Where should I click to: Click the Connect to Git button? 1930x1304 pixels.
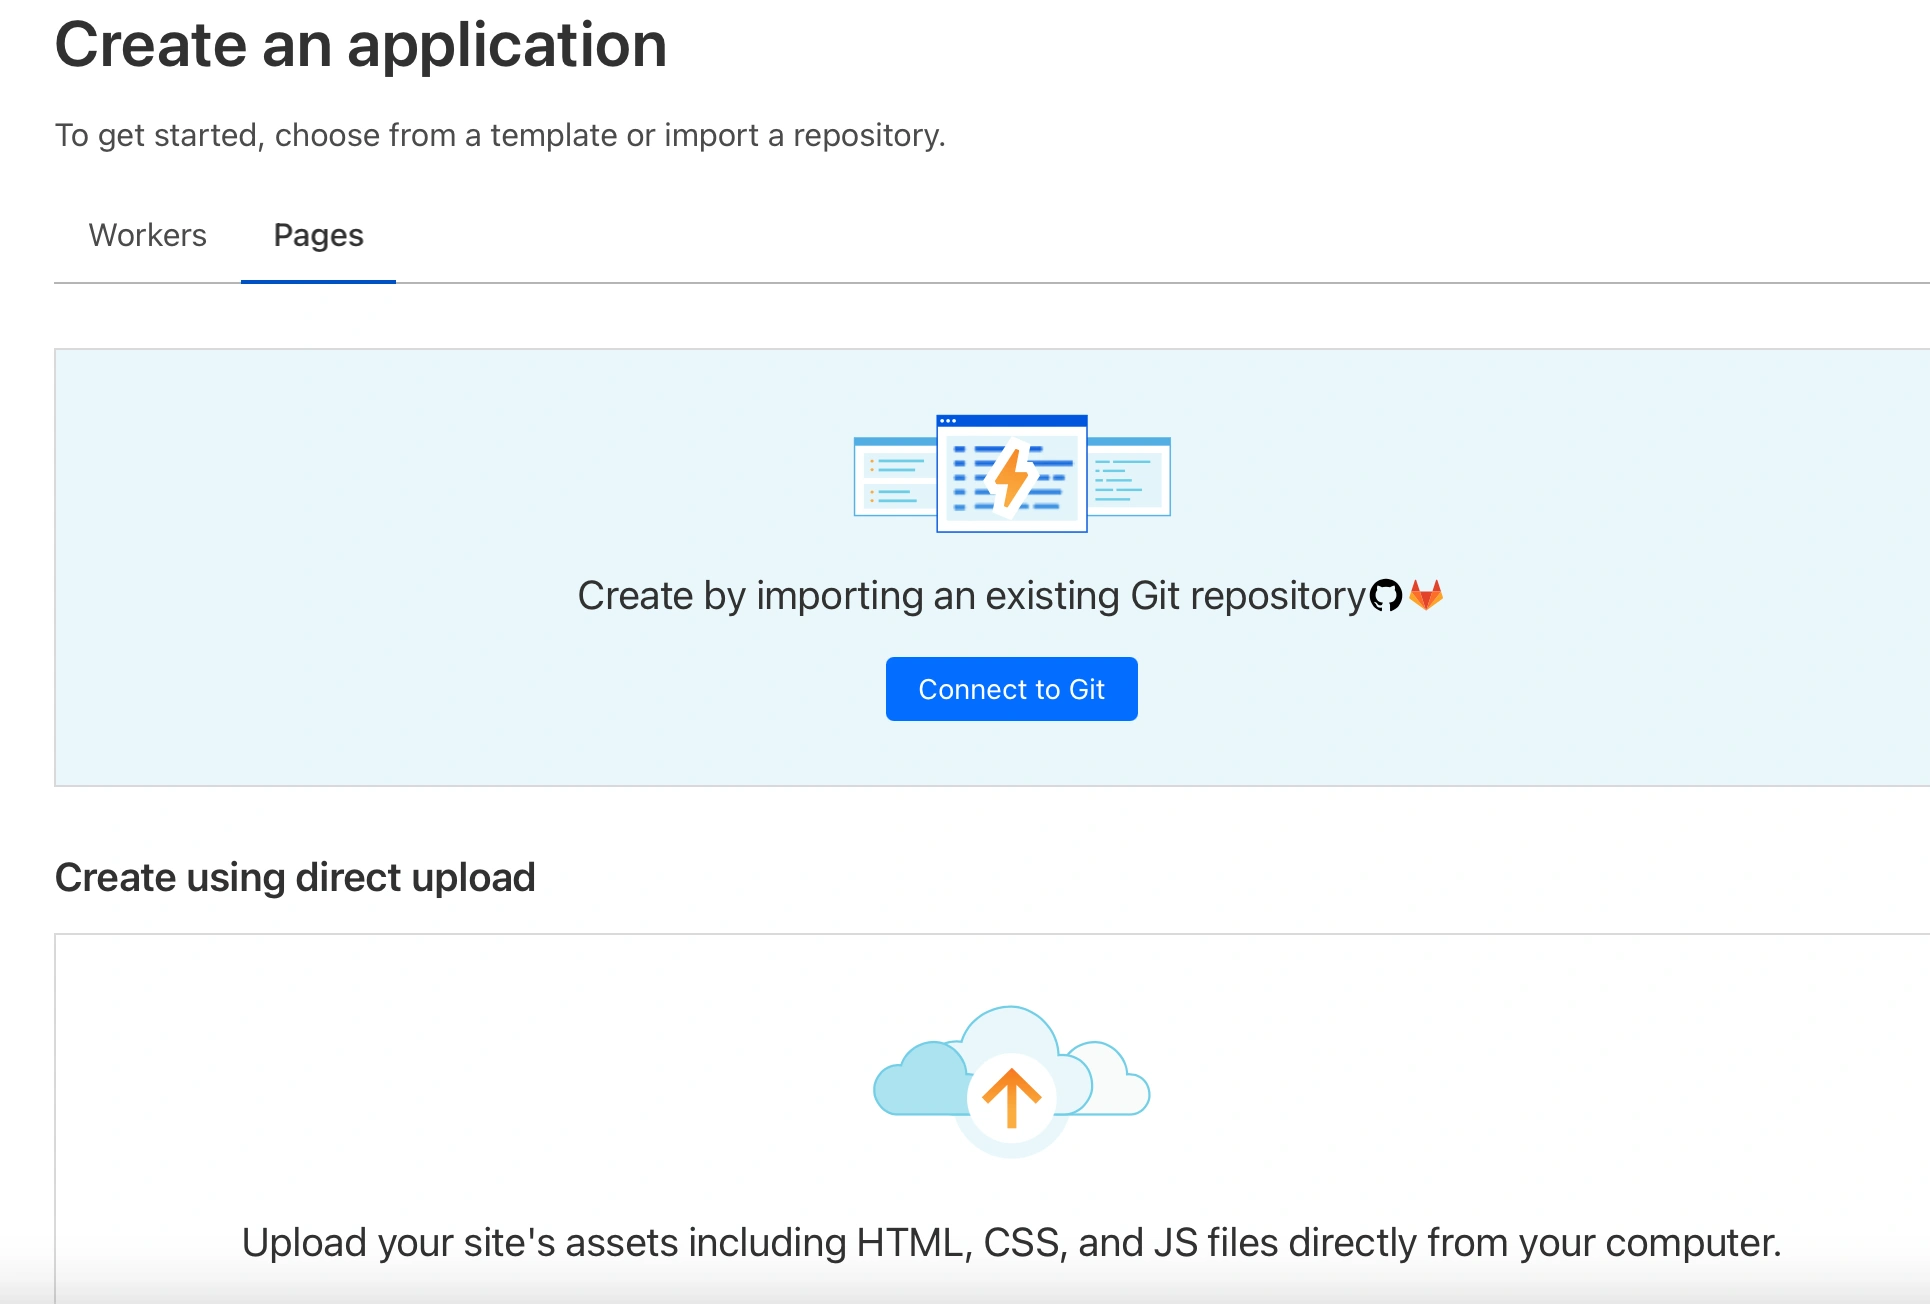(1011, 689)
